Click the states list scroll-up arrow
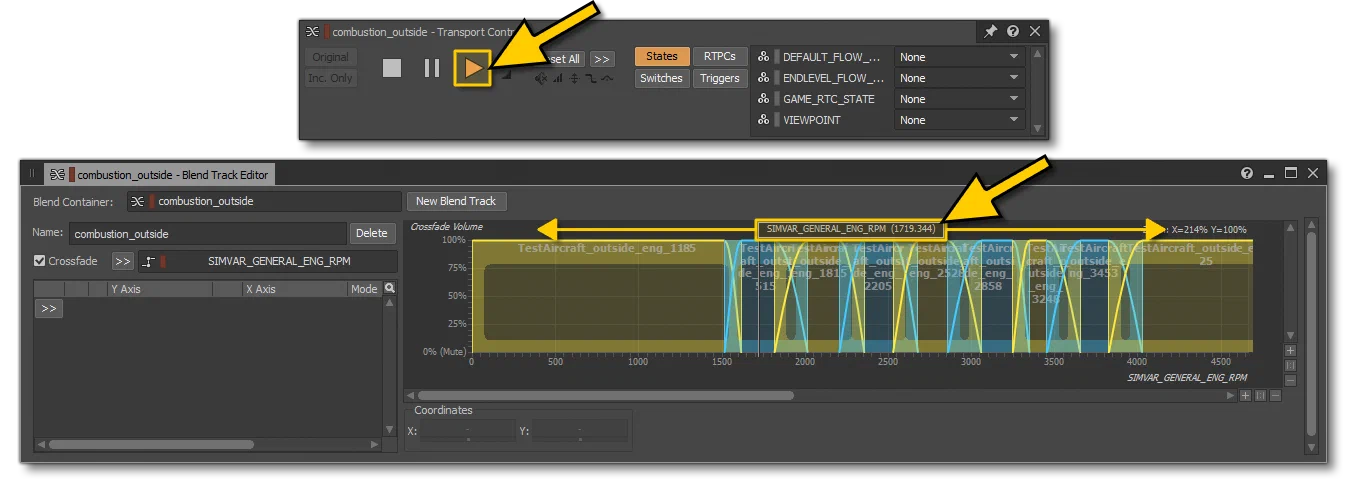Screen dimensions: 1347x483 (x=1037, y=54)
